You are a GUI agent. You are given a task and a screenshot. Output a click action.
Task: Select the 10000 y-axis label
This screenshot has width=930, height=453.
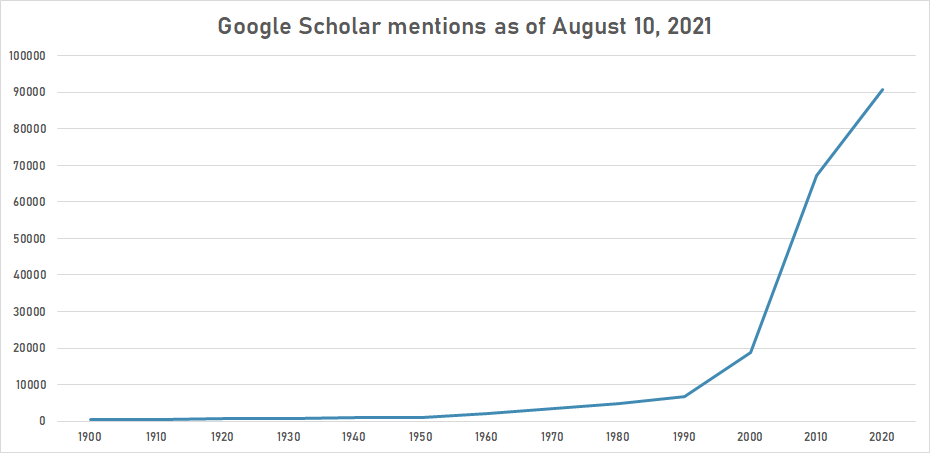[29, 385]
